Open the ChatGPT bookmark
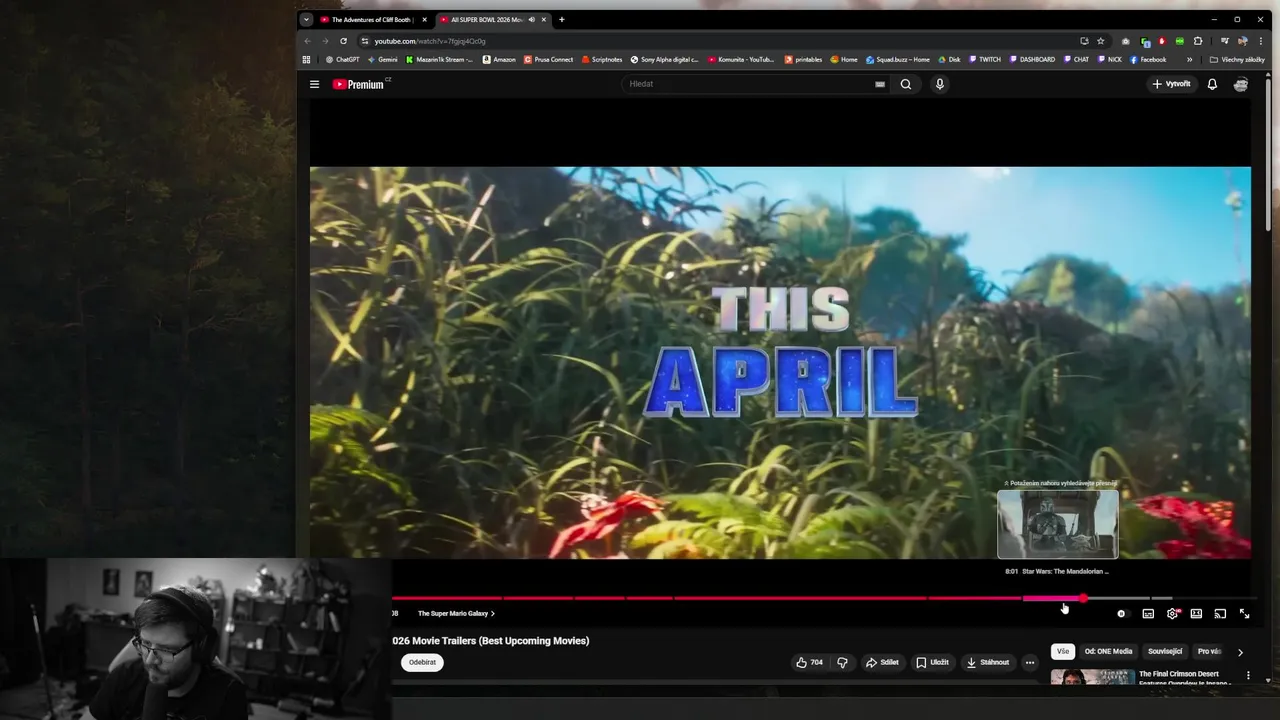Screen dimensions: 1280x720 pos(342,60)
